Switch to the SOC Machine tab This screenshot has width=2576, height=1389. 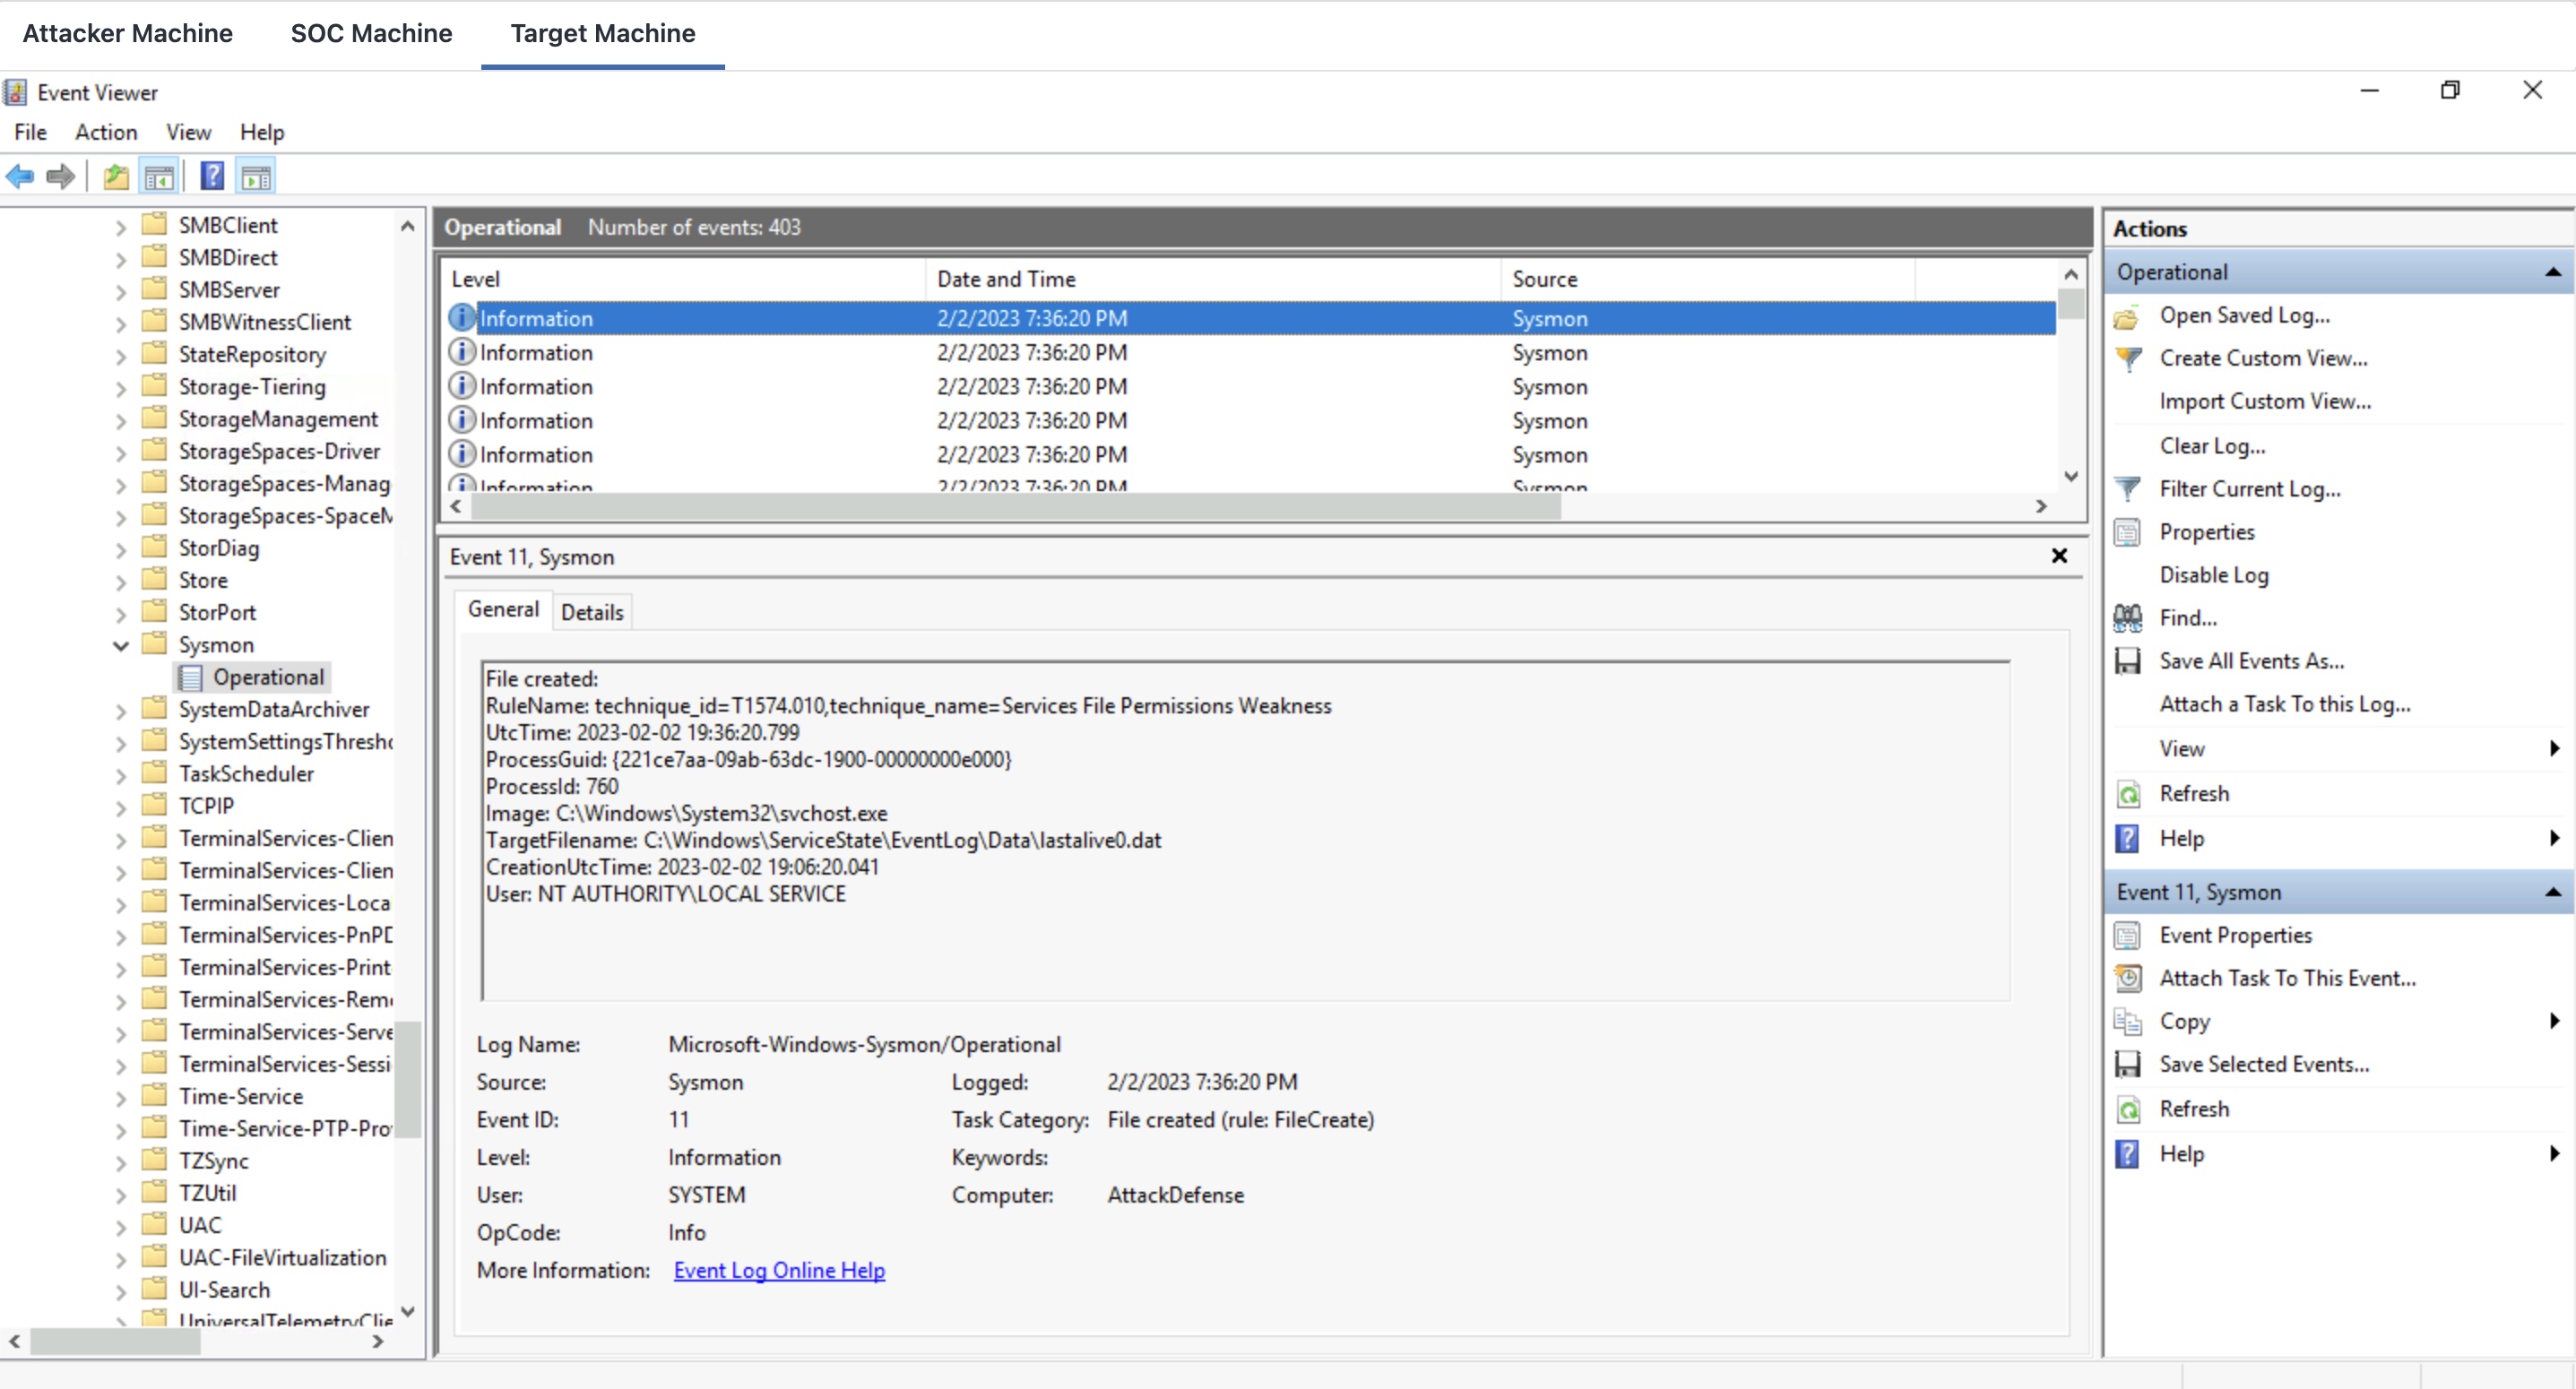[372, 33]
